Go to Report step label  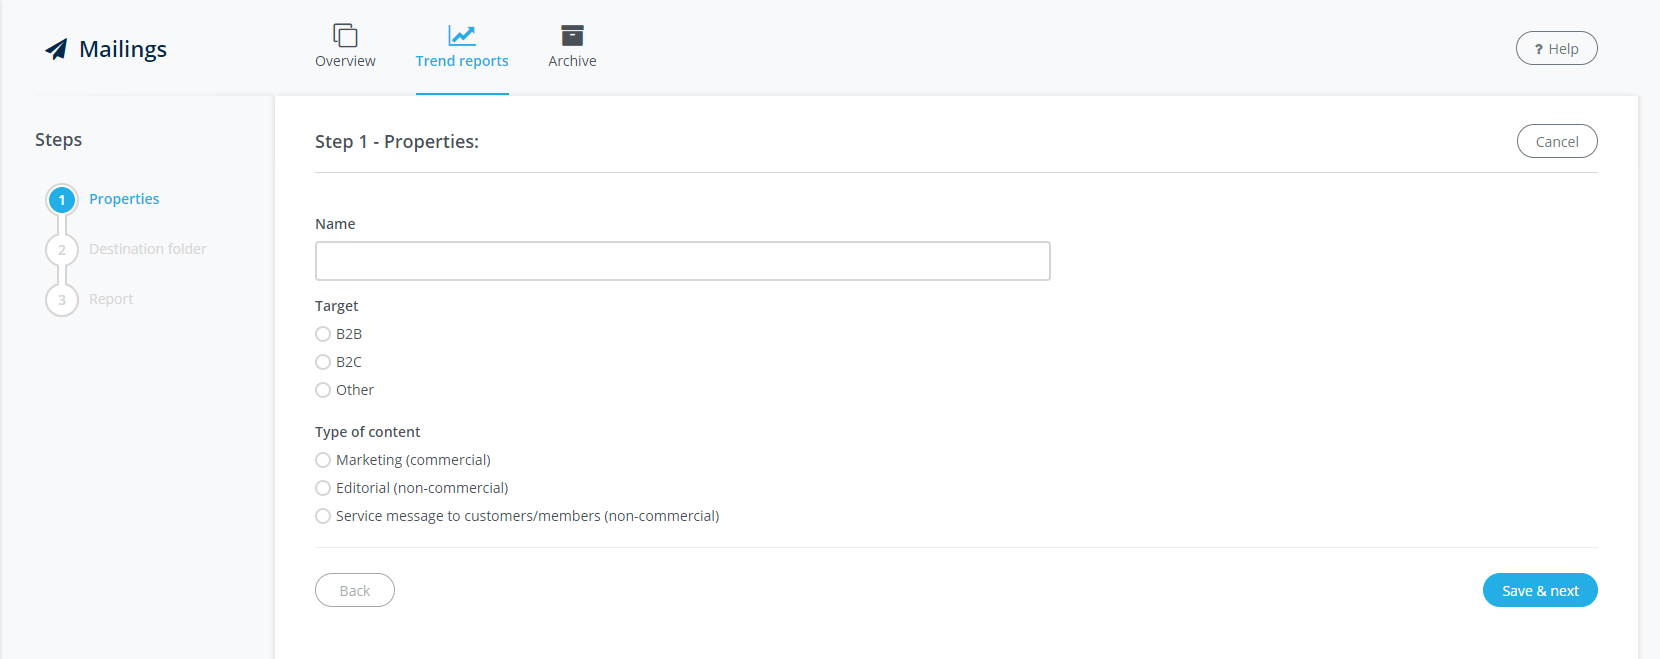pos(111,299)
